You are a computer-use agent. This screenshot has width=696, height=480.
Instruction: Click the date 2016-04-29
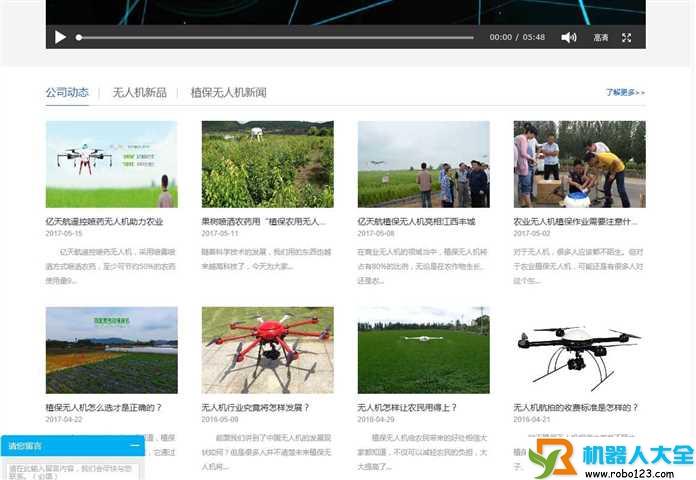pyautogui.click(x=376, y=419)
